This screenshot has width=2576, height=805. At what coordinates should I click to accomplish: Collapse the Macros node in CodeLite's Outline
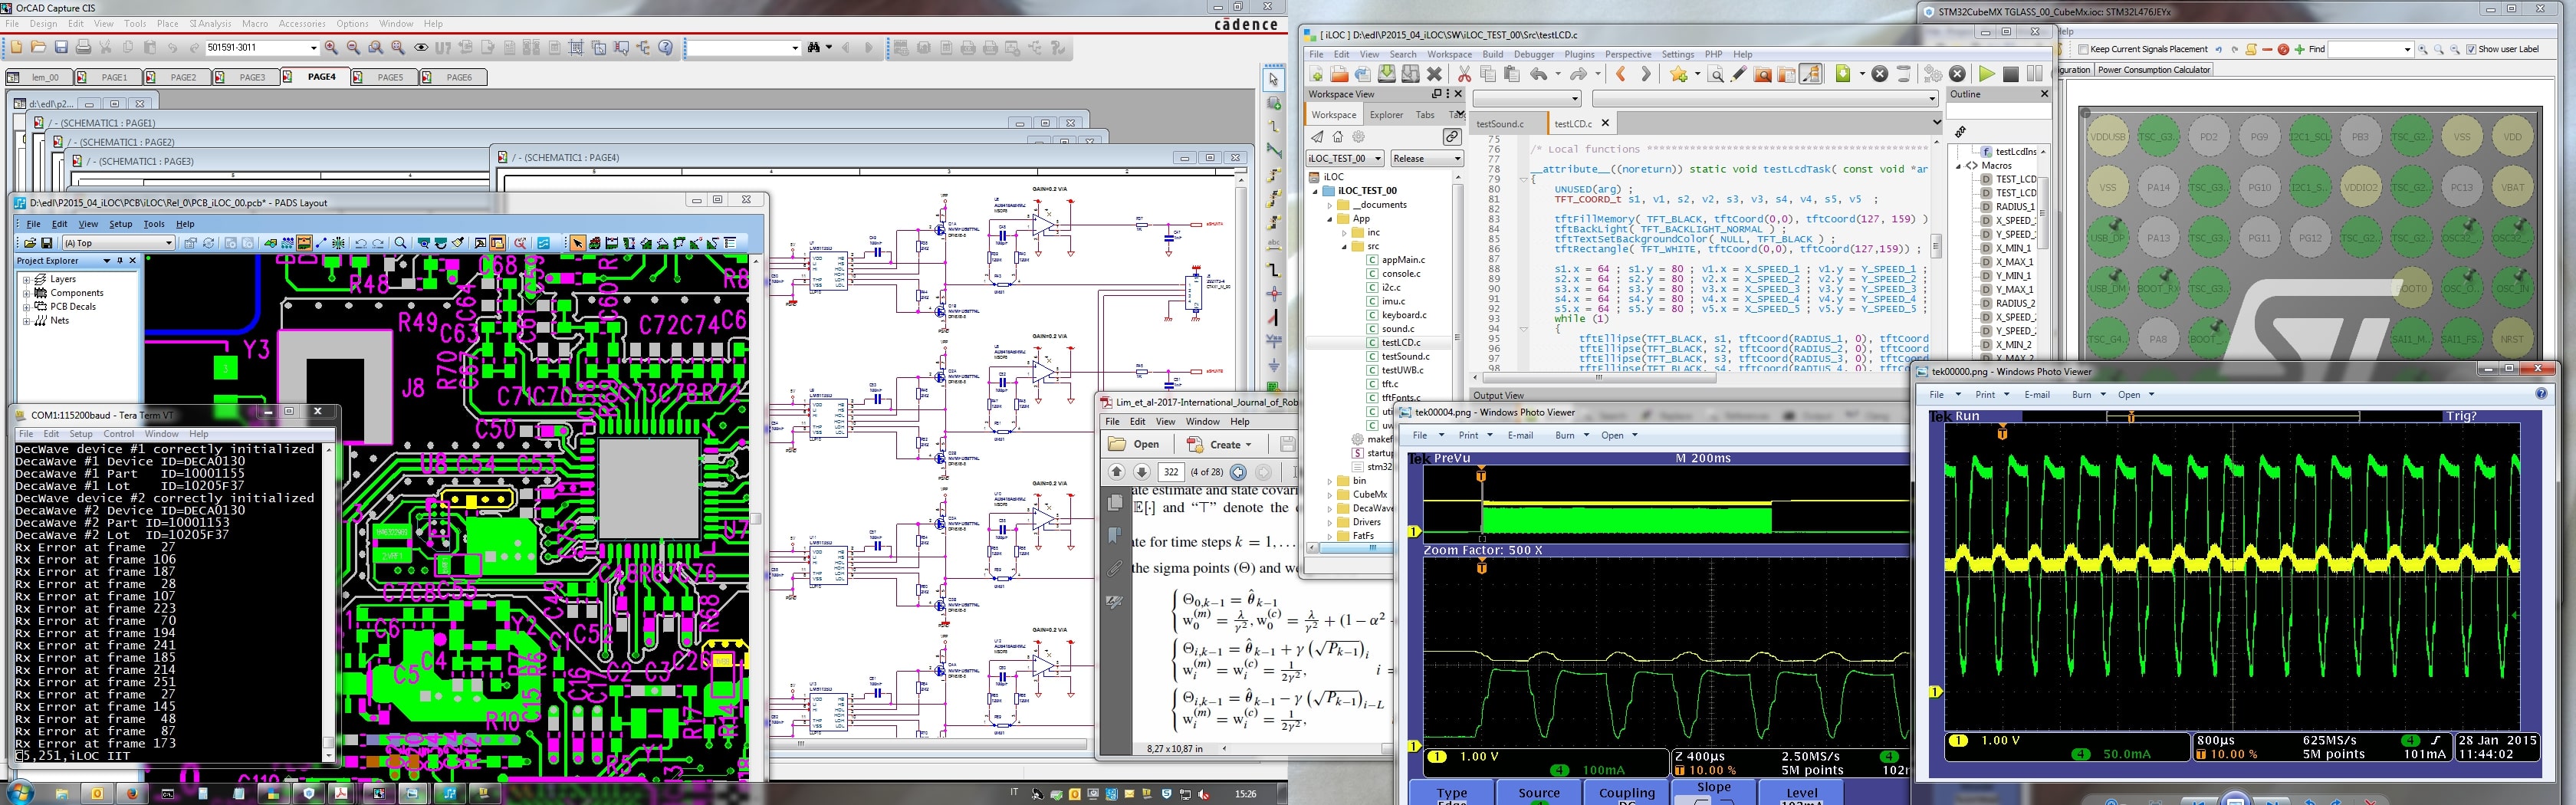(x=1958, y=166)
